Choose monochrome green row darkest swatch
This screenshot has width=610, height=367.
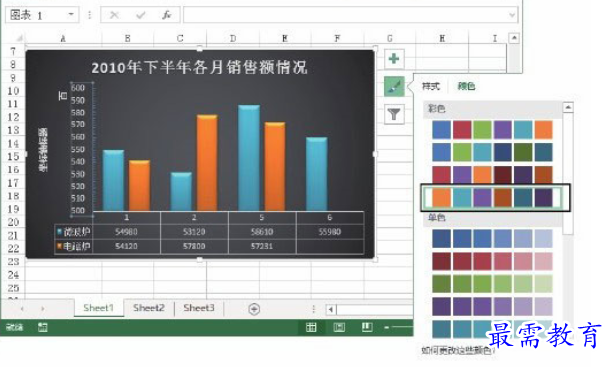coord(442,284)
